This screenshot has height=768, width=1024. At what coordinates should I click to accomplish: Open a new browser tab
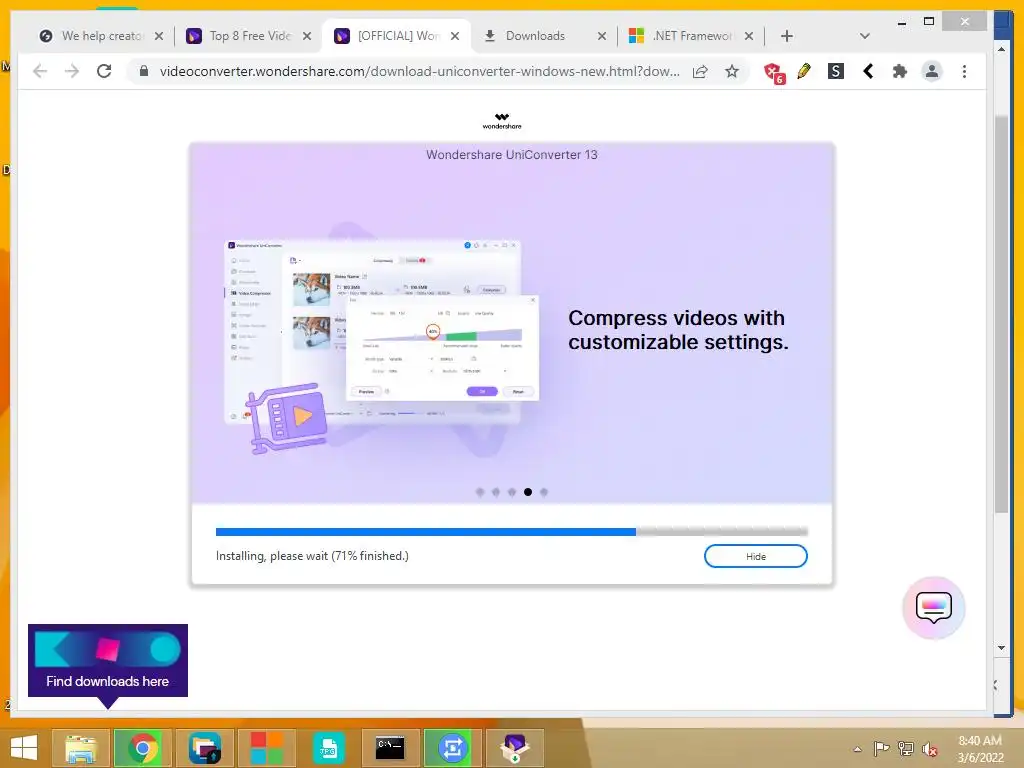(787, 36)
